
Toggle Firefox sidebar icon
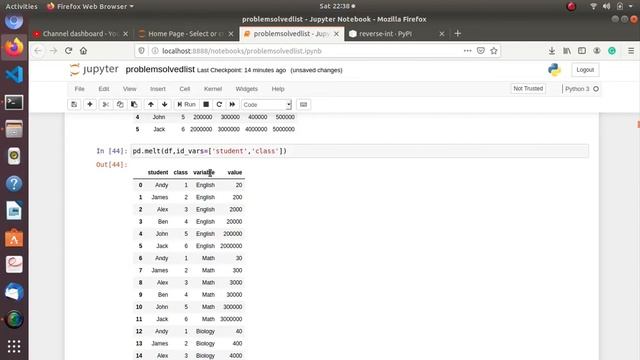[582, 51]
